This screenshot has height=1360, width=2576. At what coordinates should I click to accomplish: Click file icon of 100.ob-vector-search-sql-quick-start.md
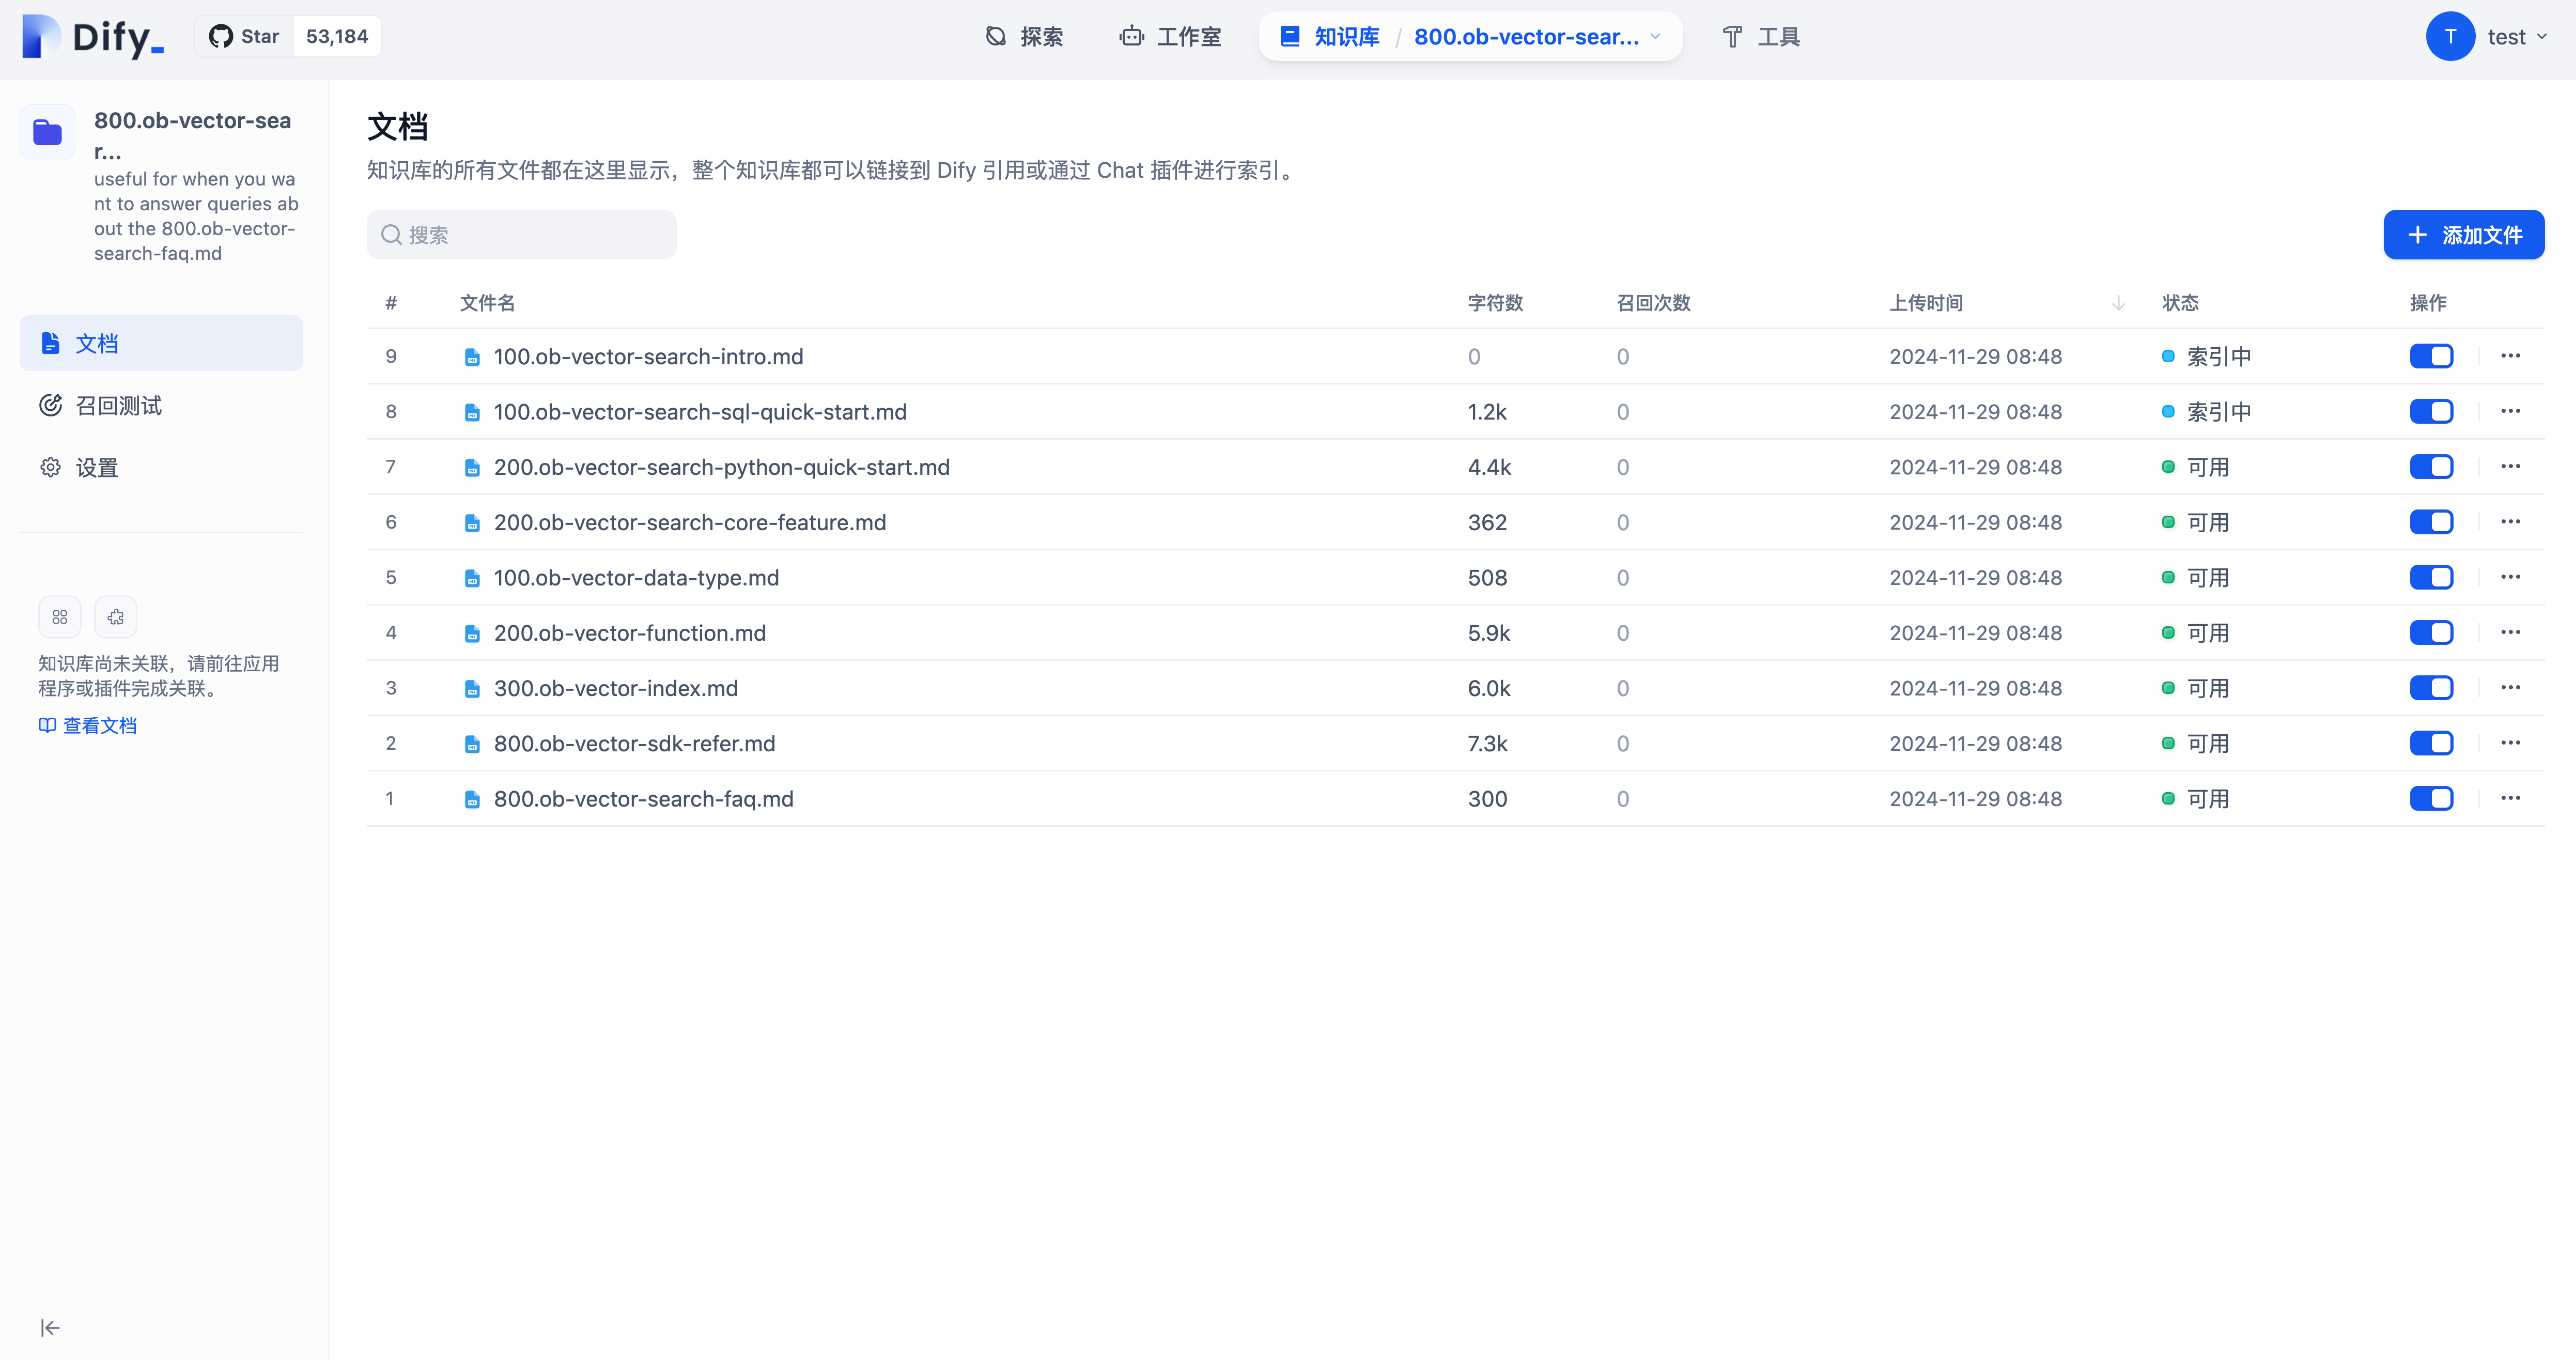[x=472, y=412]
